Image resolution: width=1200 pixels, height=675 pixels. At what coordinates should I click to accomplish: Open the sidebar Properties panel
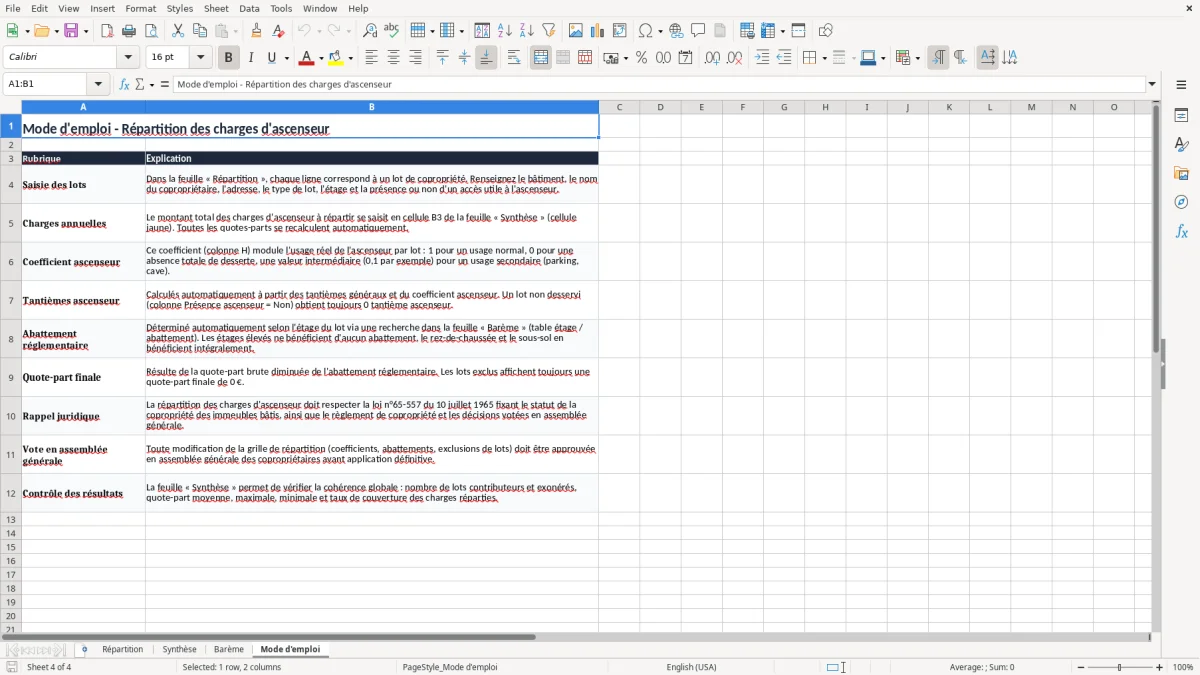[1181, 116]
